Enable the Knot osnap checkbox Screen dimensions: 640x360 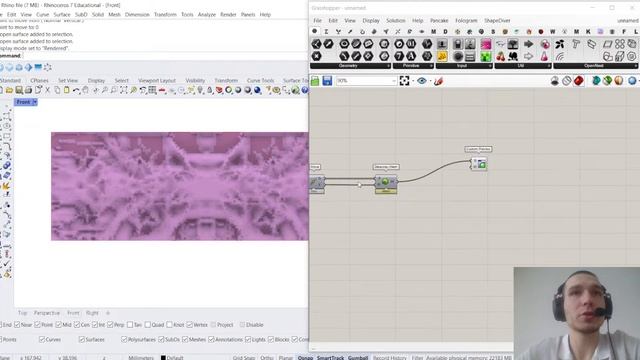[169, 325]
